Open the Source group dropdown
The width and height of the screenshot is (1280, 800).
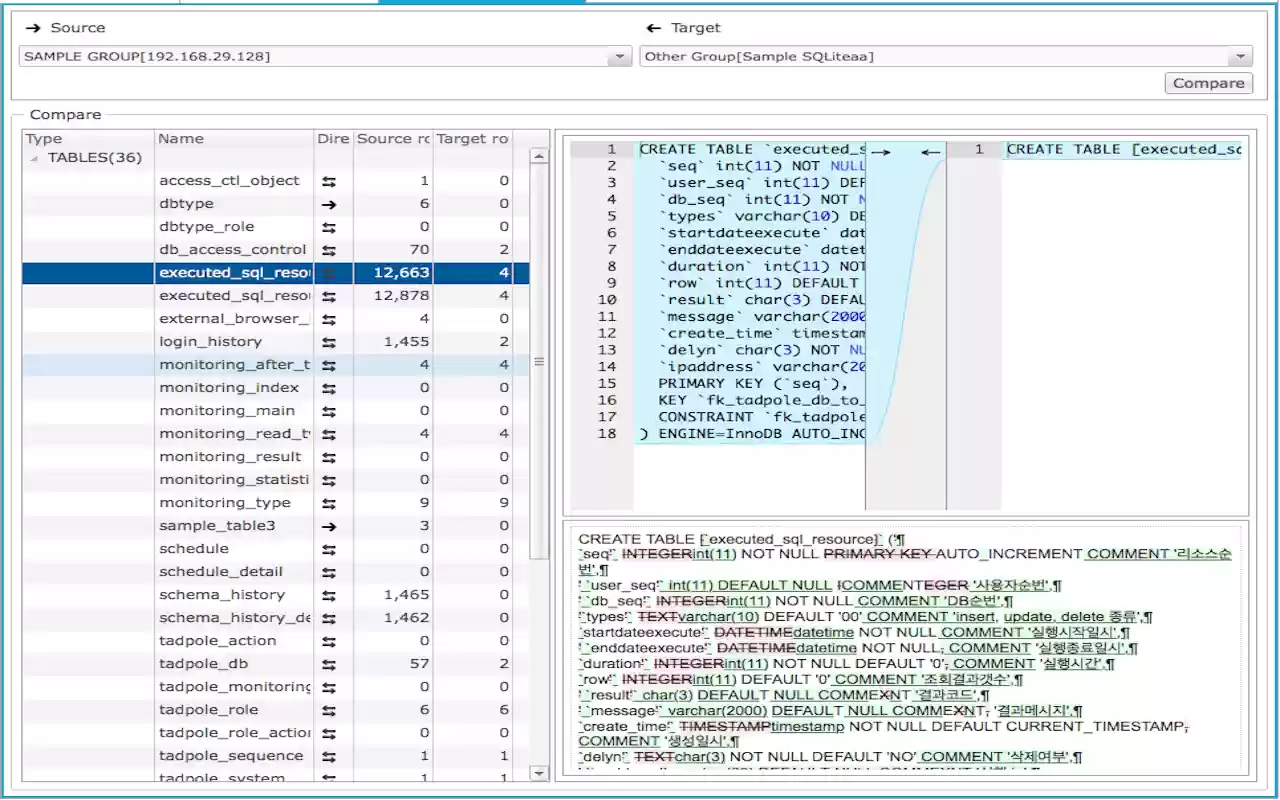pyautogui.click(x=620, y=56)
